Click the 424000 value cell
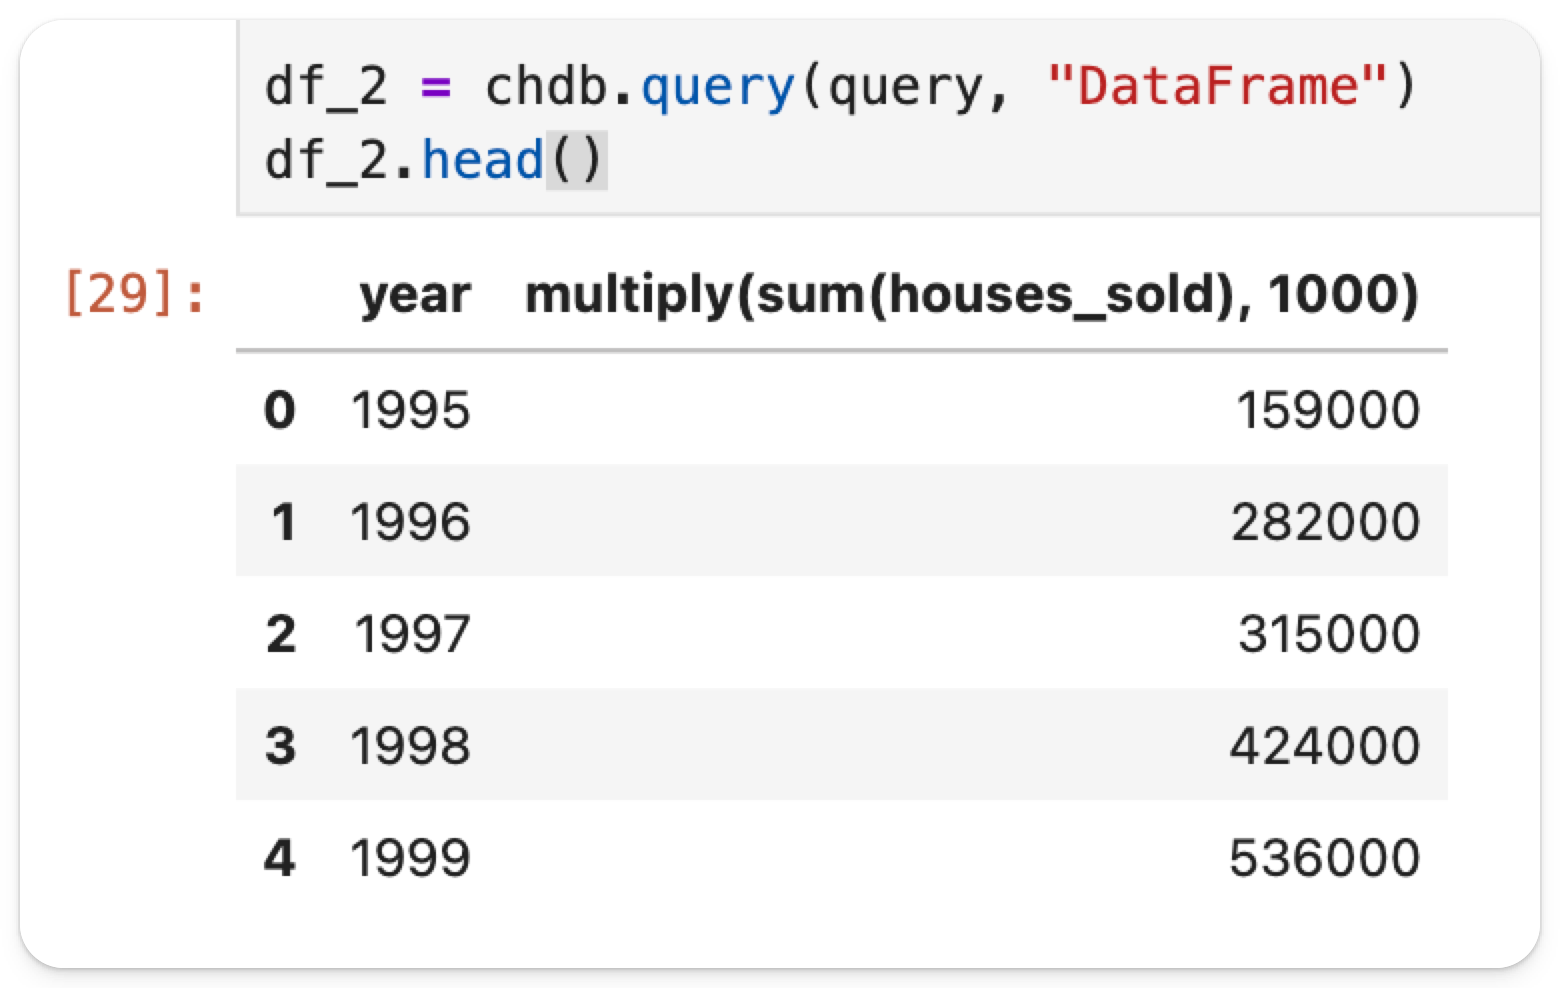Screen dimensions: 1560x988 tap(1324, 746)
